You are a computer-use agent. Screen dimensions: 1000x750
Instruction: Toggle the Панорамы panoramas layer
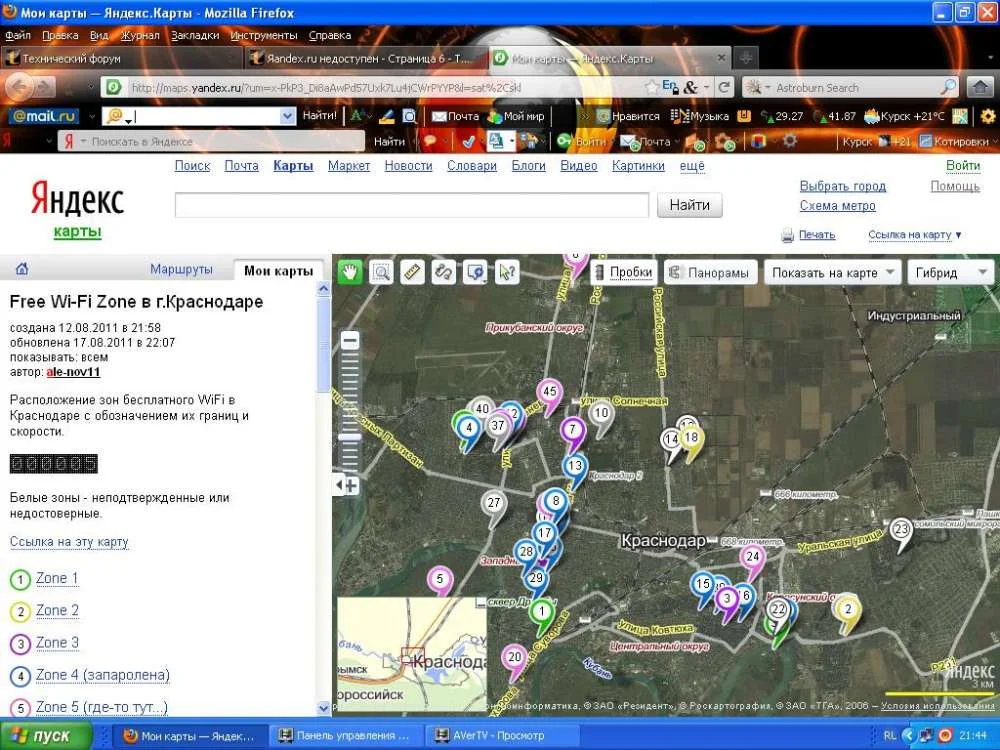(710, 272)
